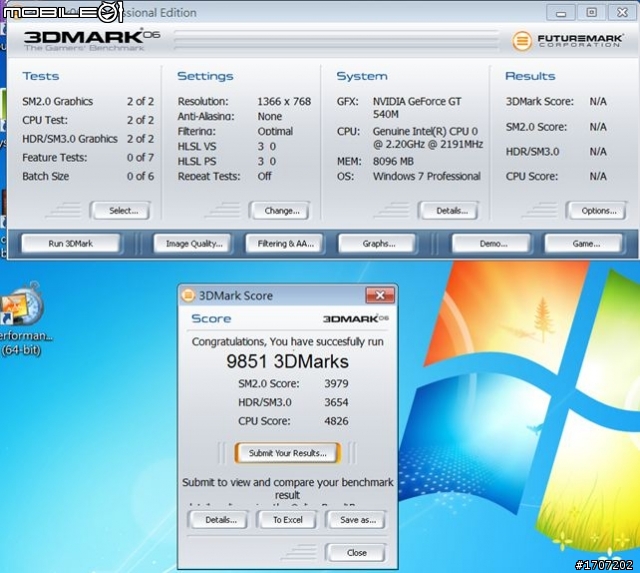Click Select... under Tests
Screen dimensions: 640x573
(120, 211)
